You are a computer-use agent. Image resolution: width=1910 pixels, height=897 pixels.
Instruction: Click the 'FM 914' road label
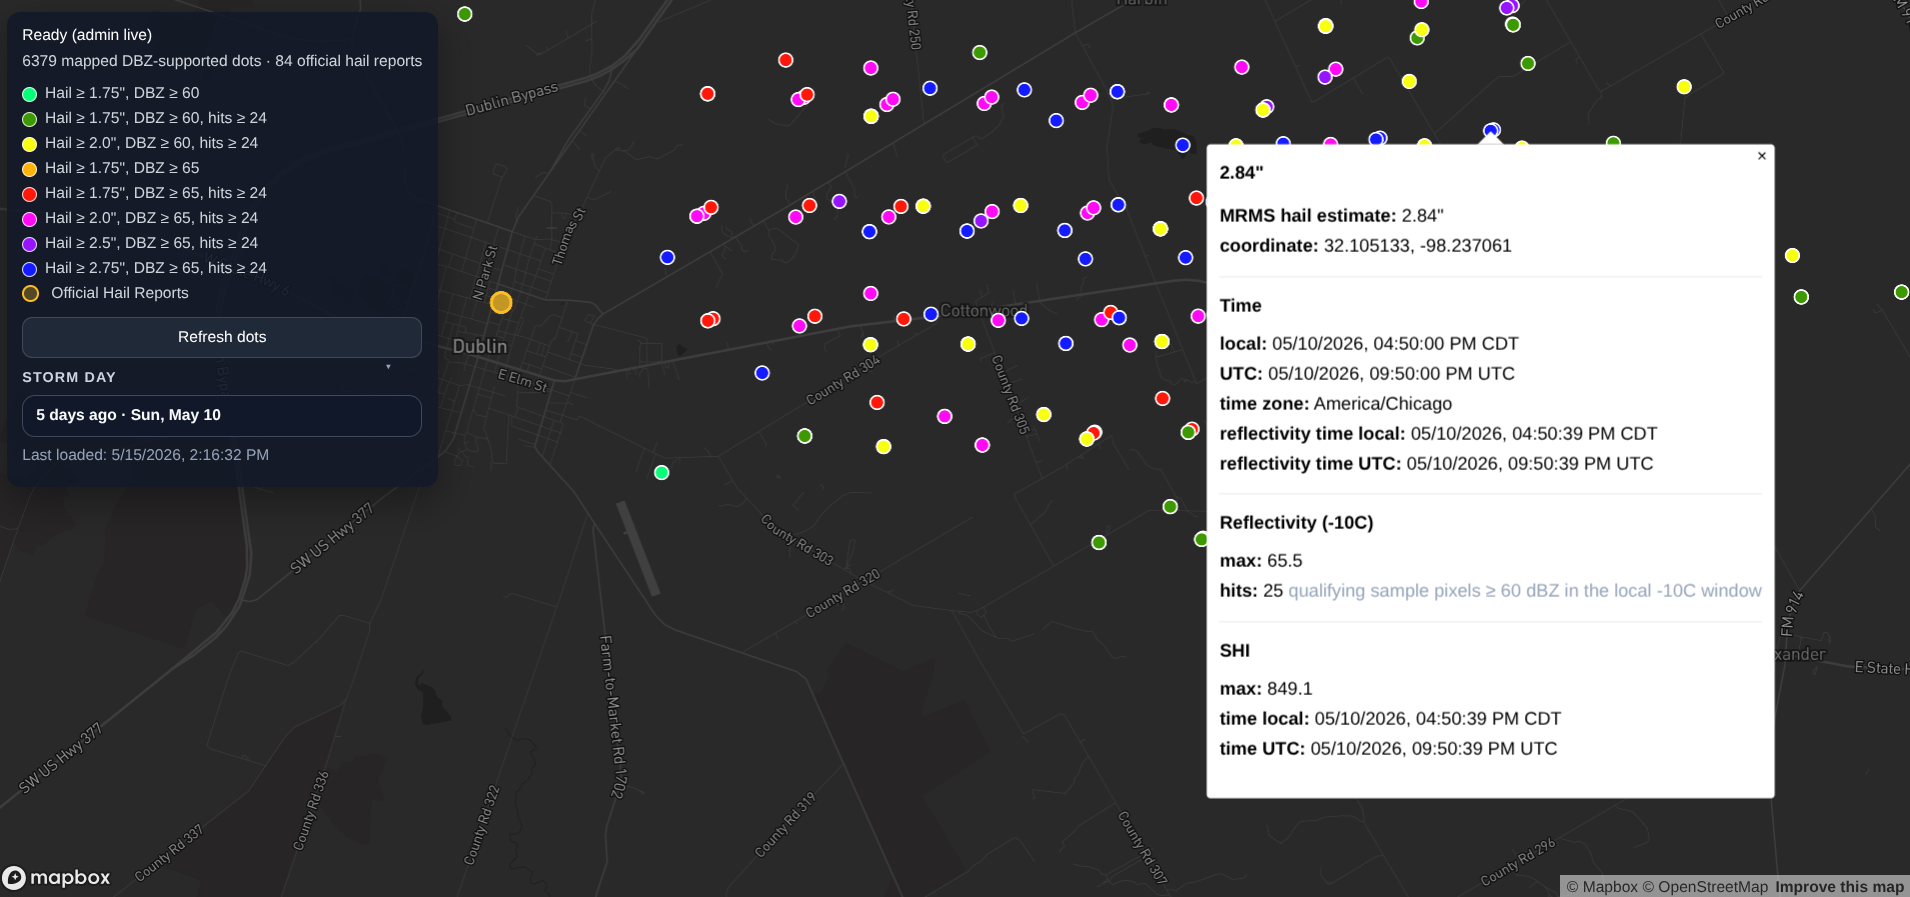1792,614
